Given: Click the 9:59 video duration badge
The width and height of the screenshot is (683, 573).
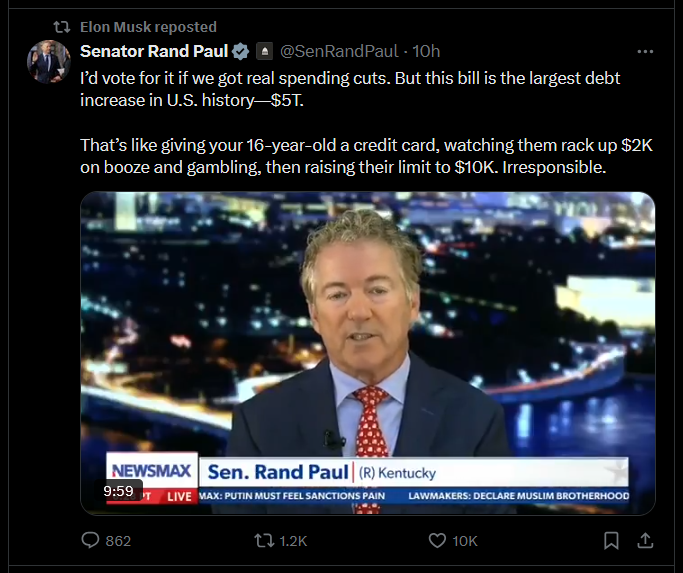Looking at the screenshot, I should click(x=118, y=491).
